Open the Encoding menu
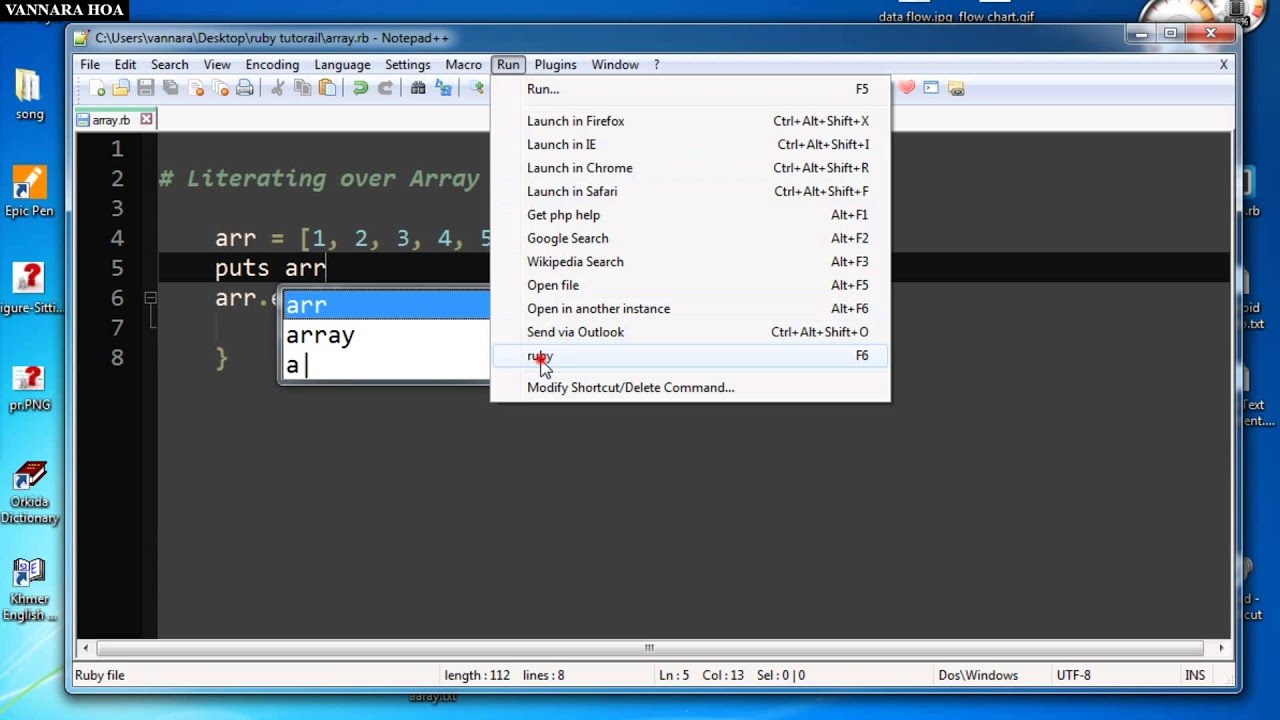1280x720 pixels. pos(272,65)
